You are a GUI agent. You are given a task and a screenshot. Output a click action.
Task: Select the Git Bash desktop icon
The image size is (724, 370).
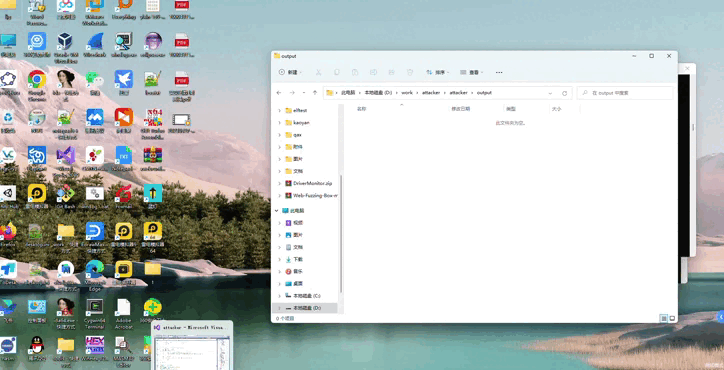point(66,196)
